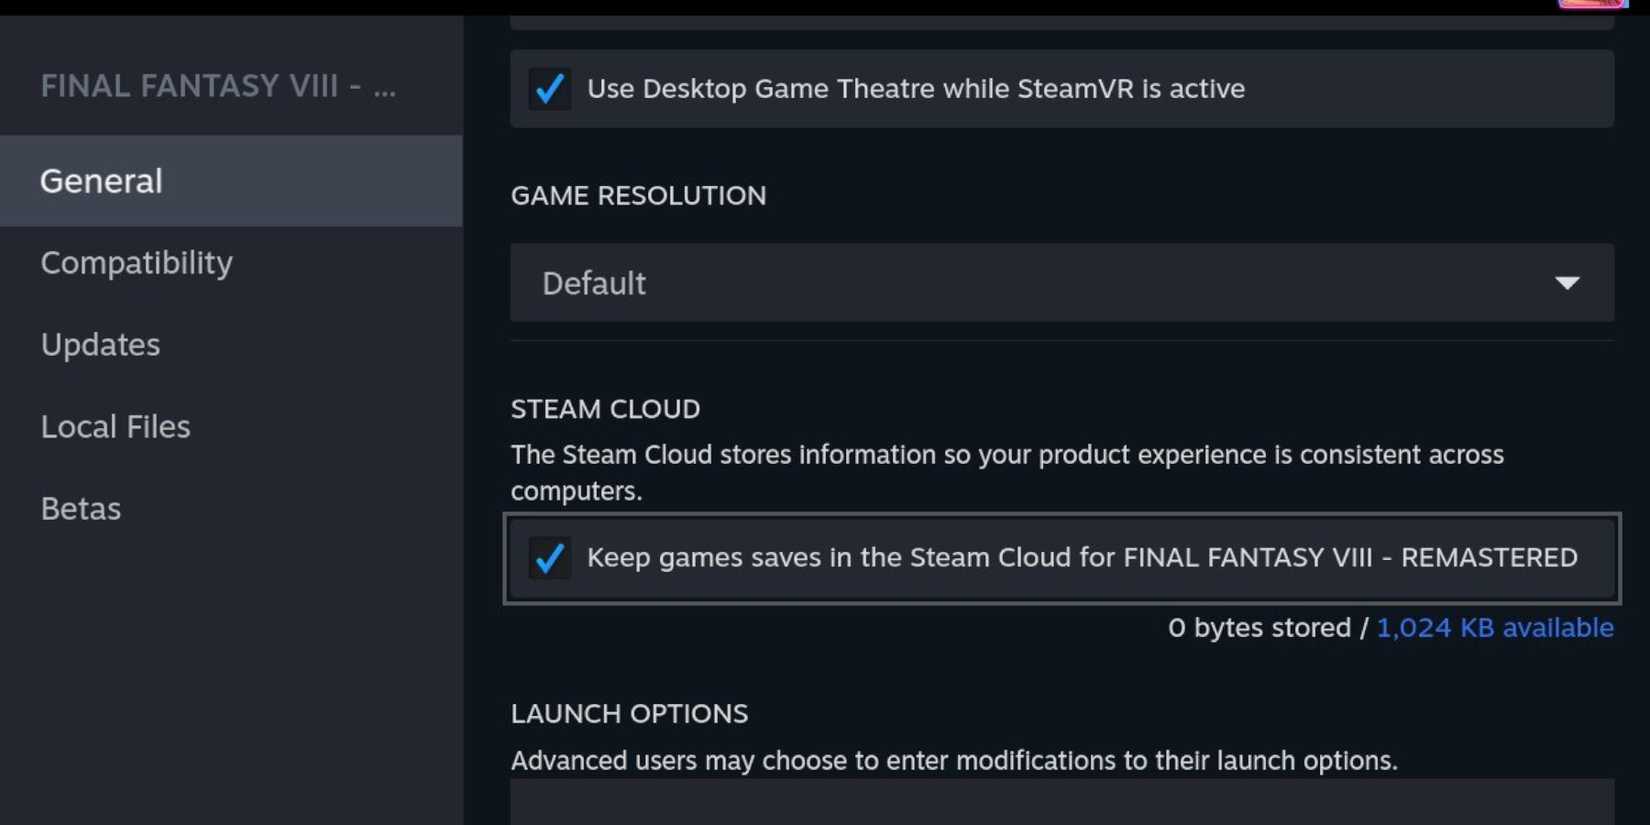Open the Updates section
Viewport: 1650px width, 825px height.
point(100,345)
